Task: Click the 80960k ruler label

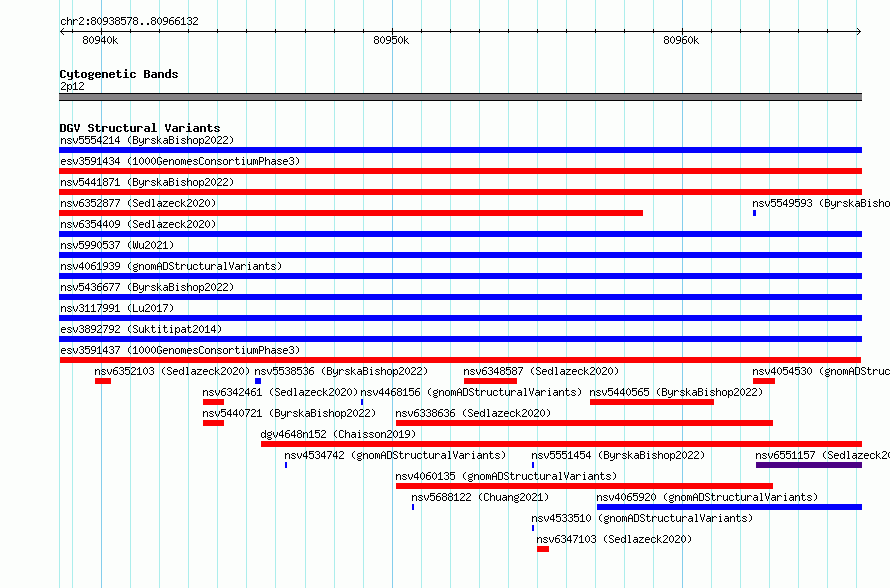Action: (x=681, y=40)
